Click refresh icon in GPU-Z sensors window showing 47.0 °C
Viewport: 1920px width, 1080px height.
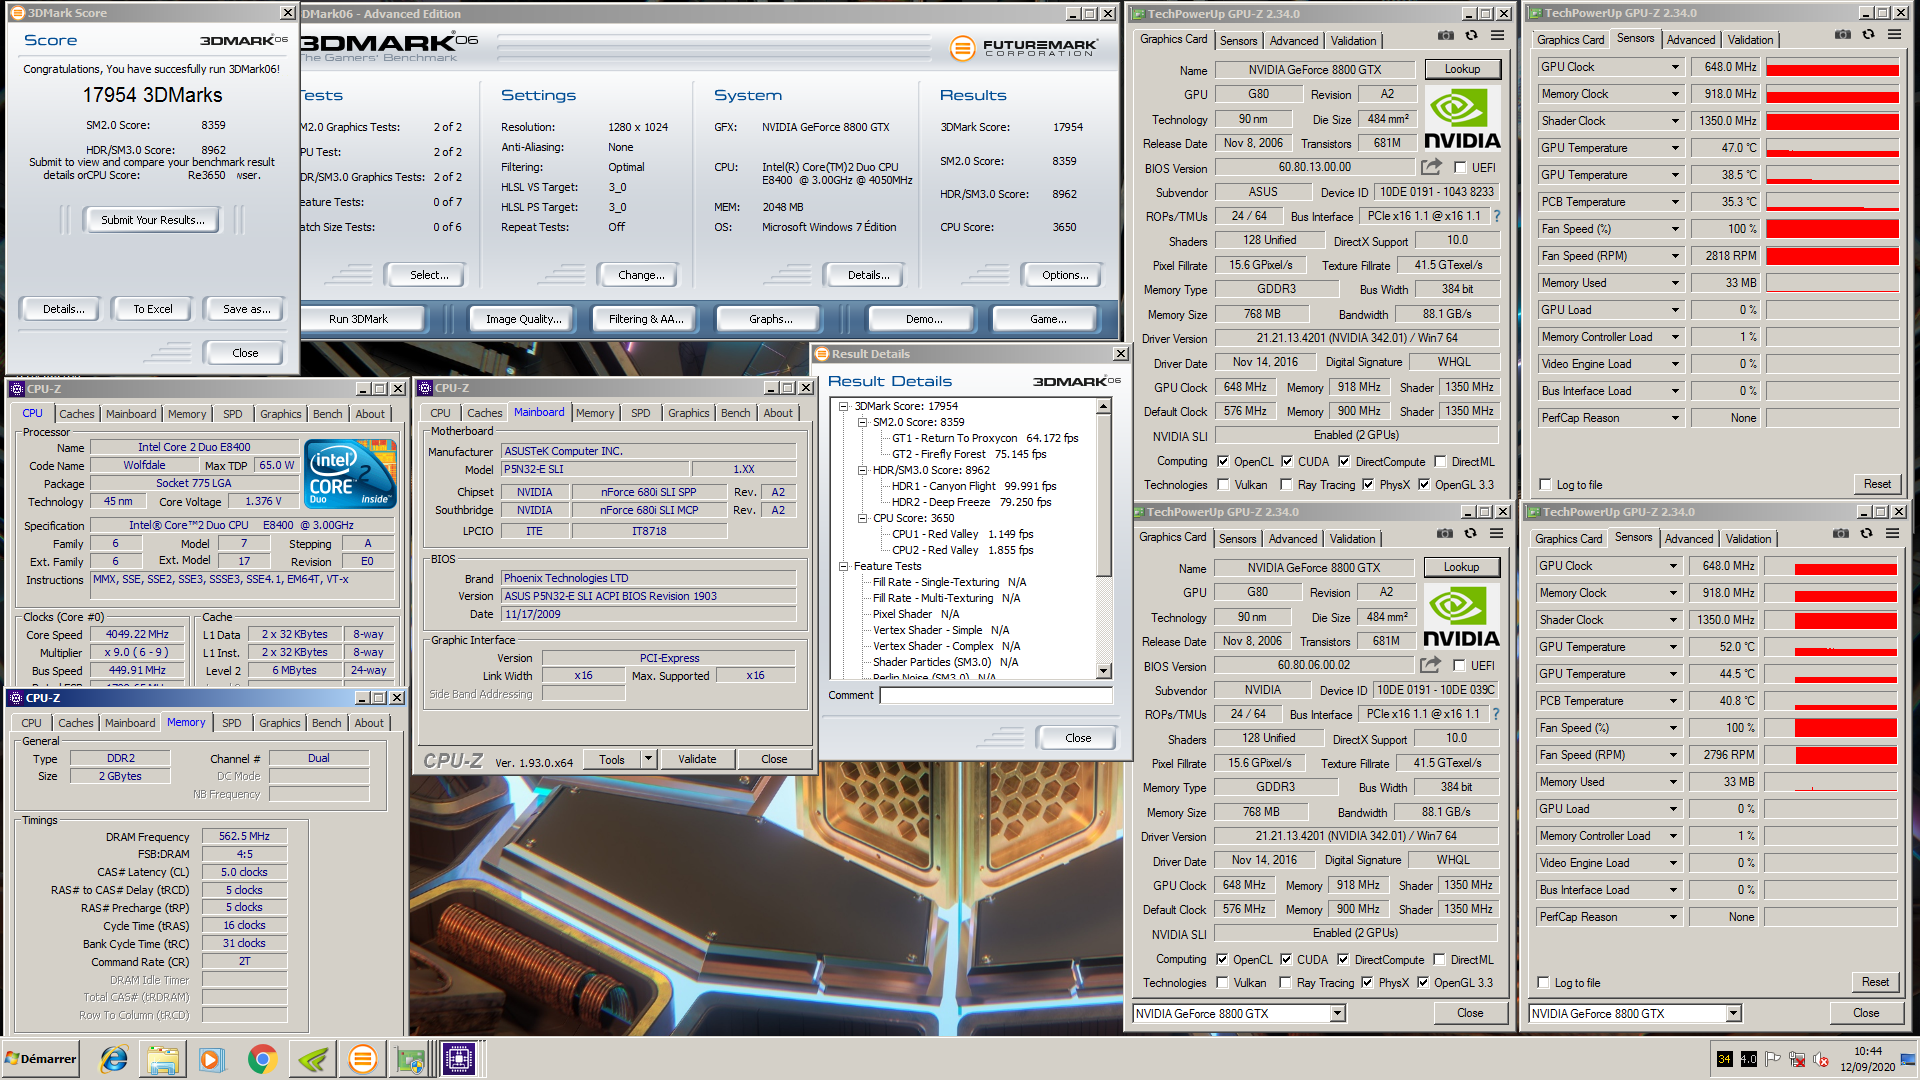coord(1868,35)
